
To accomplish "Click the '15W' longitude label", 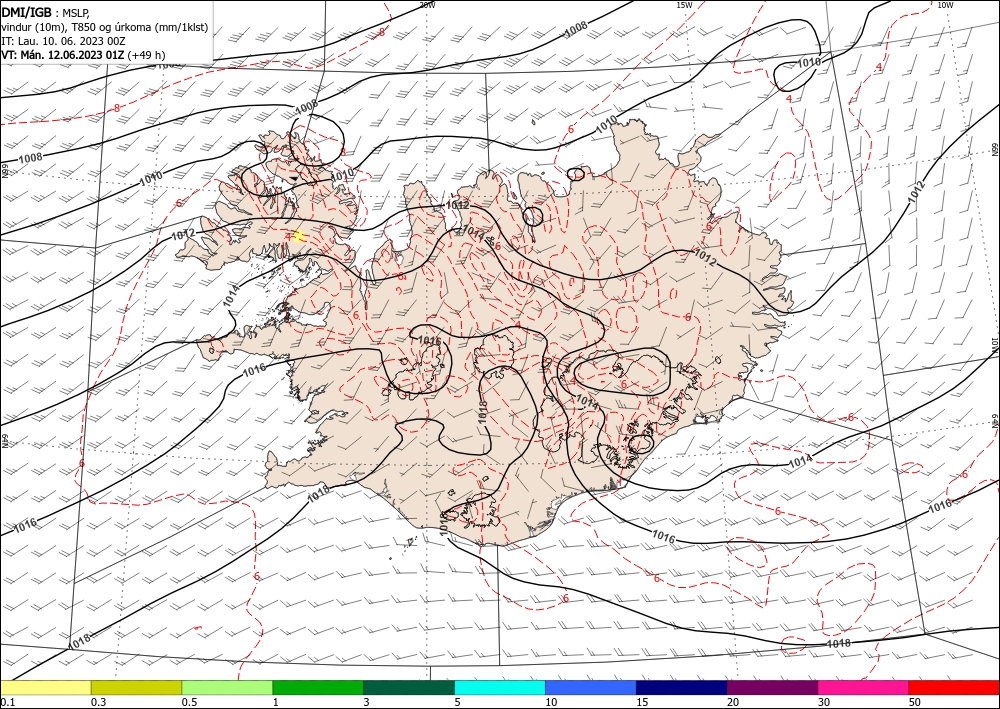I will [684, 5].
